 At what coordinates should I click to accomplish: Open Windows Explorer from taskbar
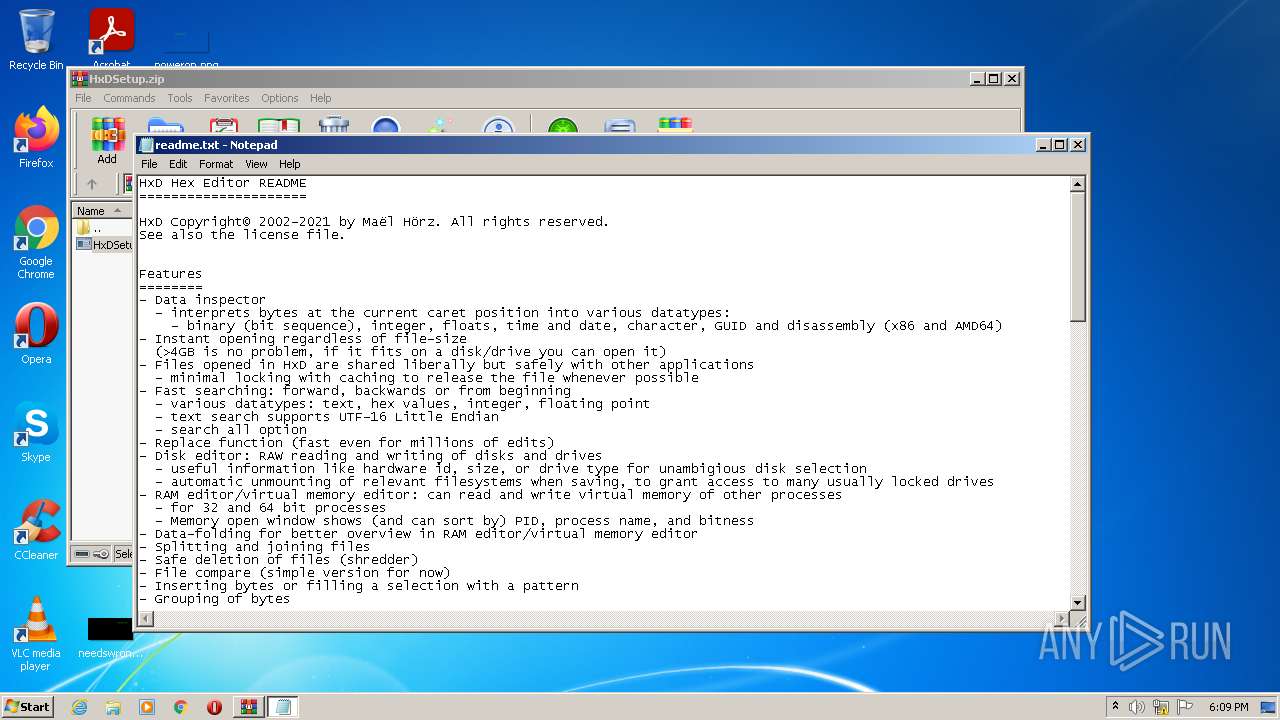[113, 707]
